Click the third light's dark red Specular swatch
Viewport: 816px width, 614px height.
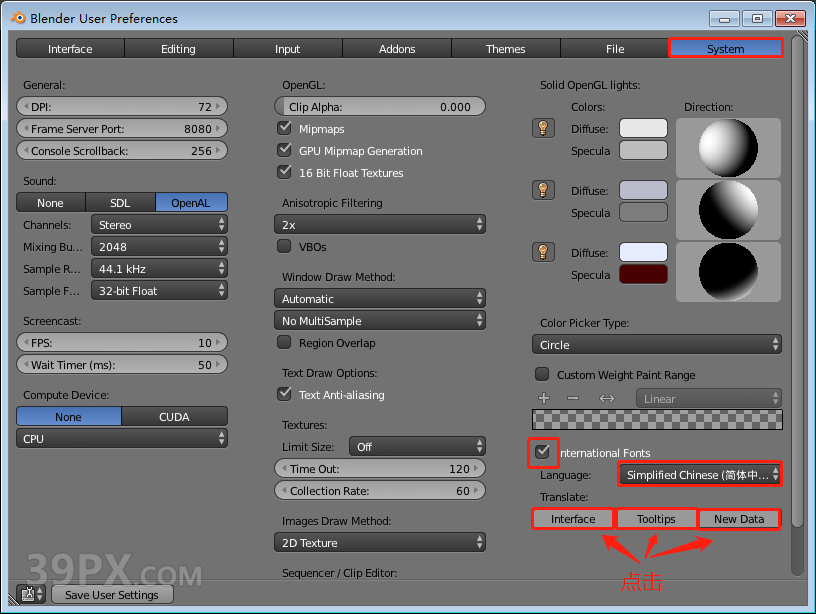click(643, 274)
